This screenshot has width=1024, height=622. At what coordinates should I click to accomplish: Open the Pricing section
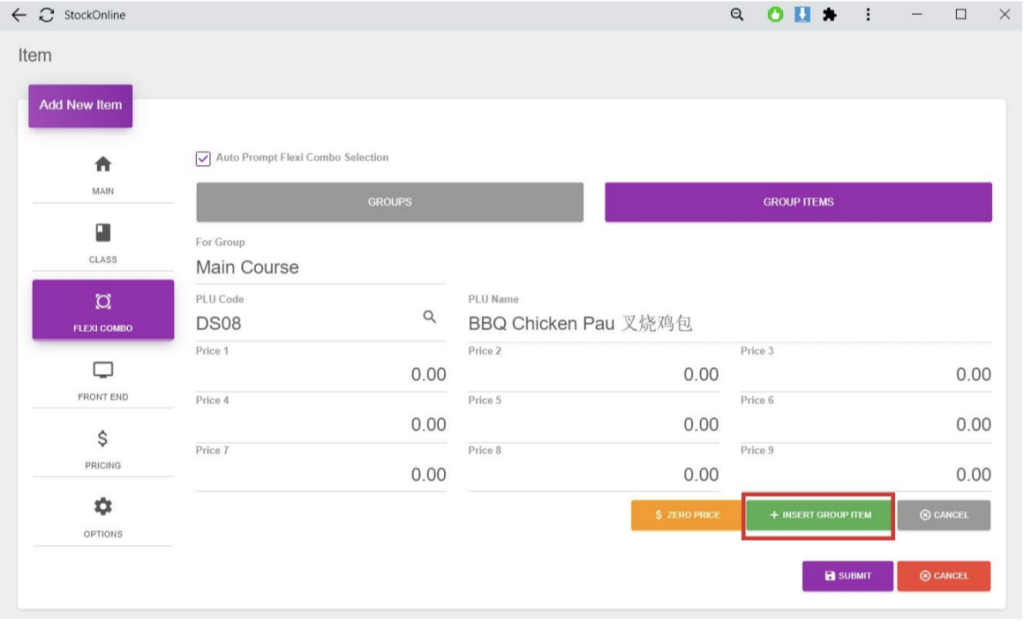(102, 448)
